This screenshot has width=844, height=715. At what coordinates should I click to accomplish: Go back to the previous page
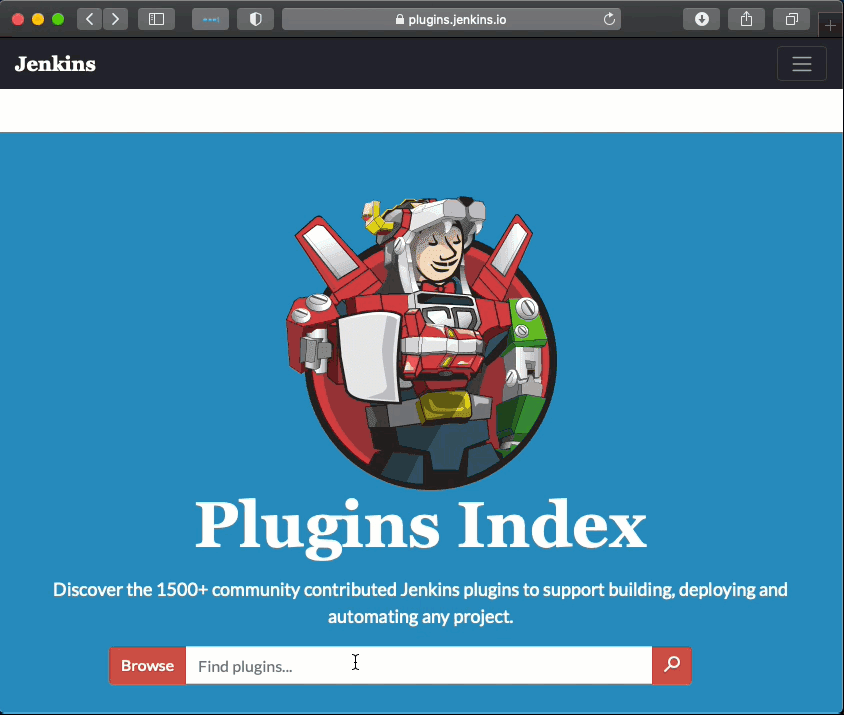[90, 19]
